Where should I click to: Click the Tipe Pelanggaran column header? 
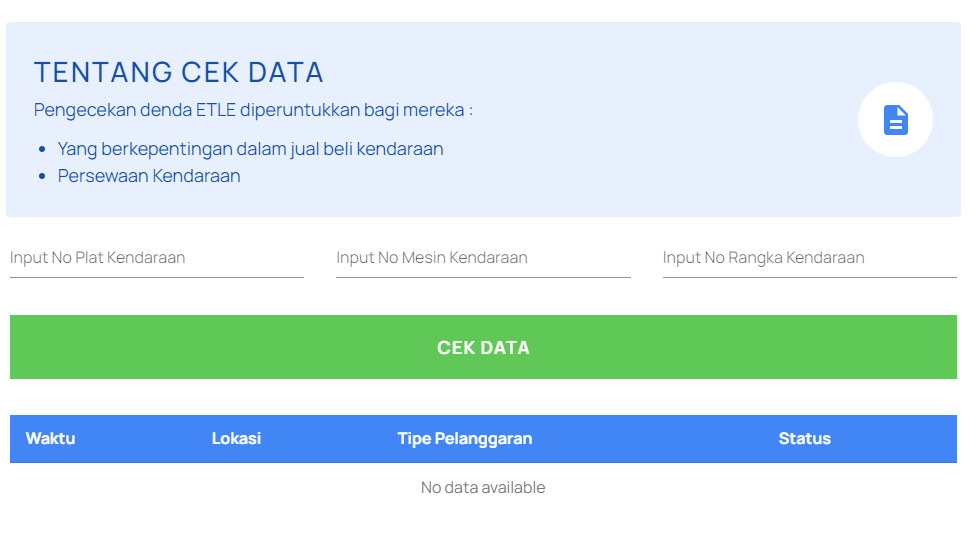464,439
